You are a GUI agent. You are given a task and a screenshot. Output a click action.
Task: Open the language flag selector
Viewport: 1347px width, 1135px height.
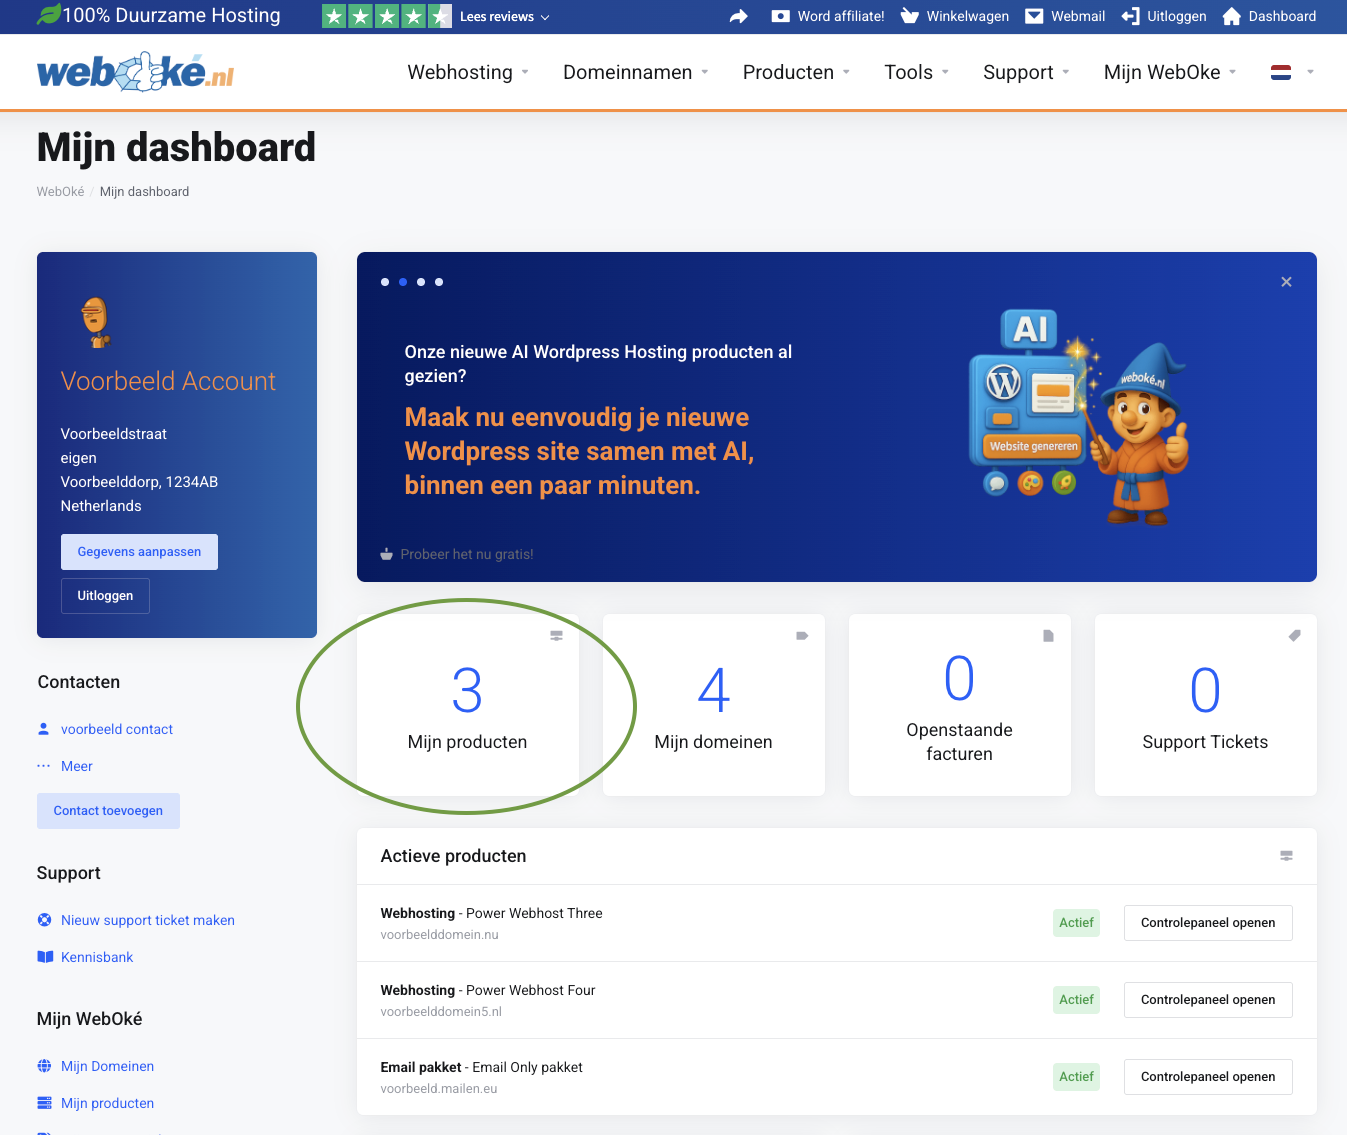click(1291, 72)
